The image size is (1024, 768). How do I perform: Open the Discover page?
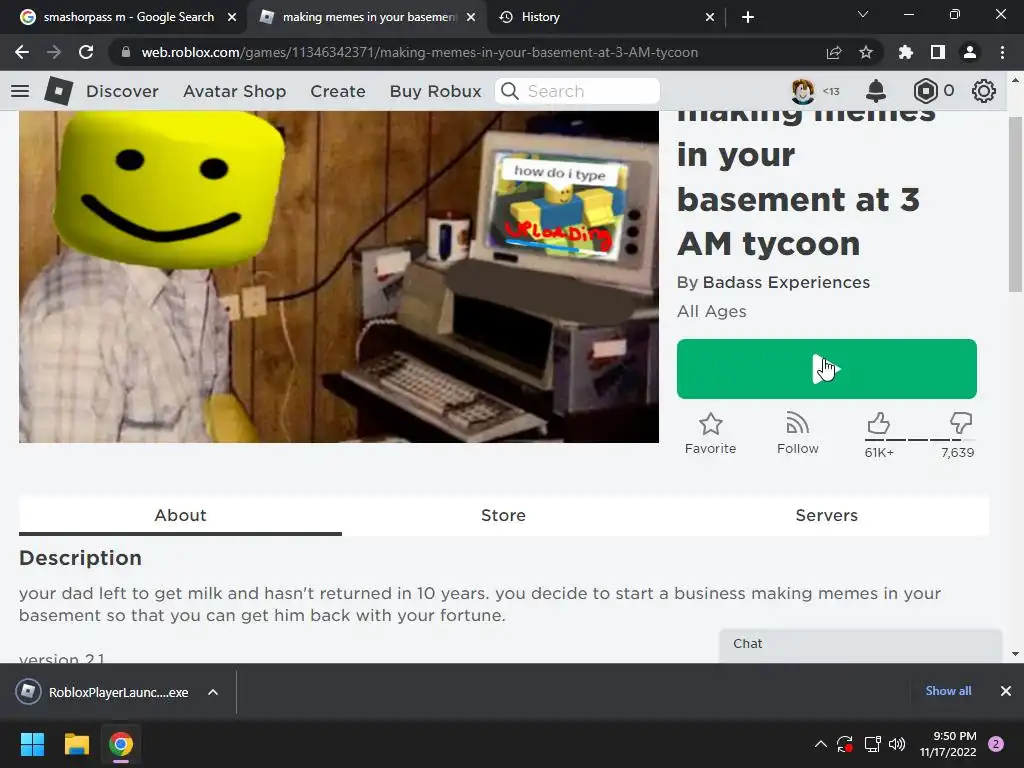pyautogui.click(x=122, y=91)
